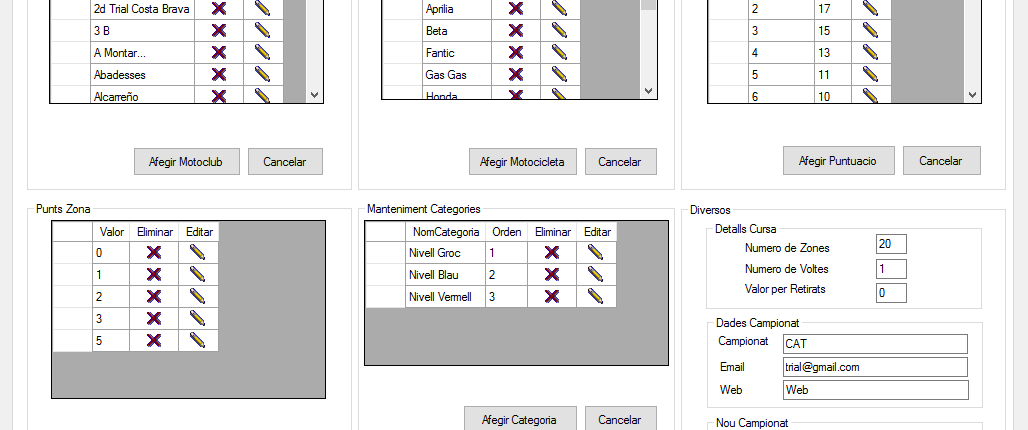Click the Afegir Motoclub button
1028x430 pixels.
[x=186, y=161]
